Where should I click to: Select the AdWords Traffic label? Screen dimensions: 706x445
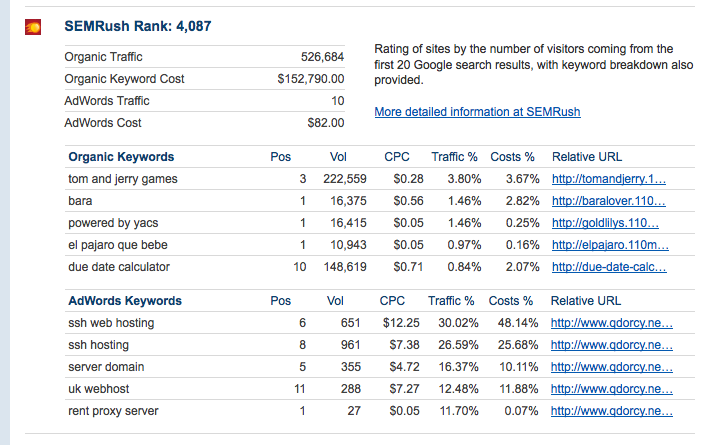pyautogui.click(x=107, y=101)
